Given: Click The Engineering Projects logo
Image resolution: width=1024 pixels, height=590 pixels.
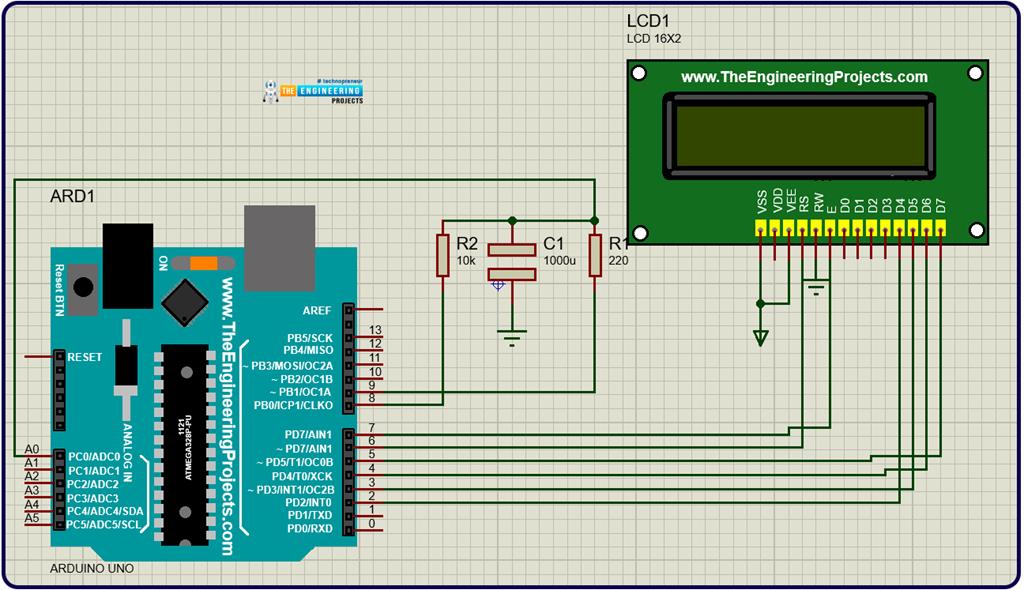Looking at the screenshot, I should pos(312,92).
